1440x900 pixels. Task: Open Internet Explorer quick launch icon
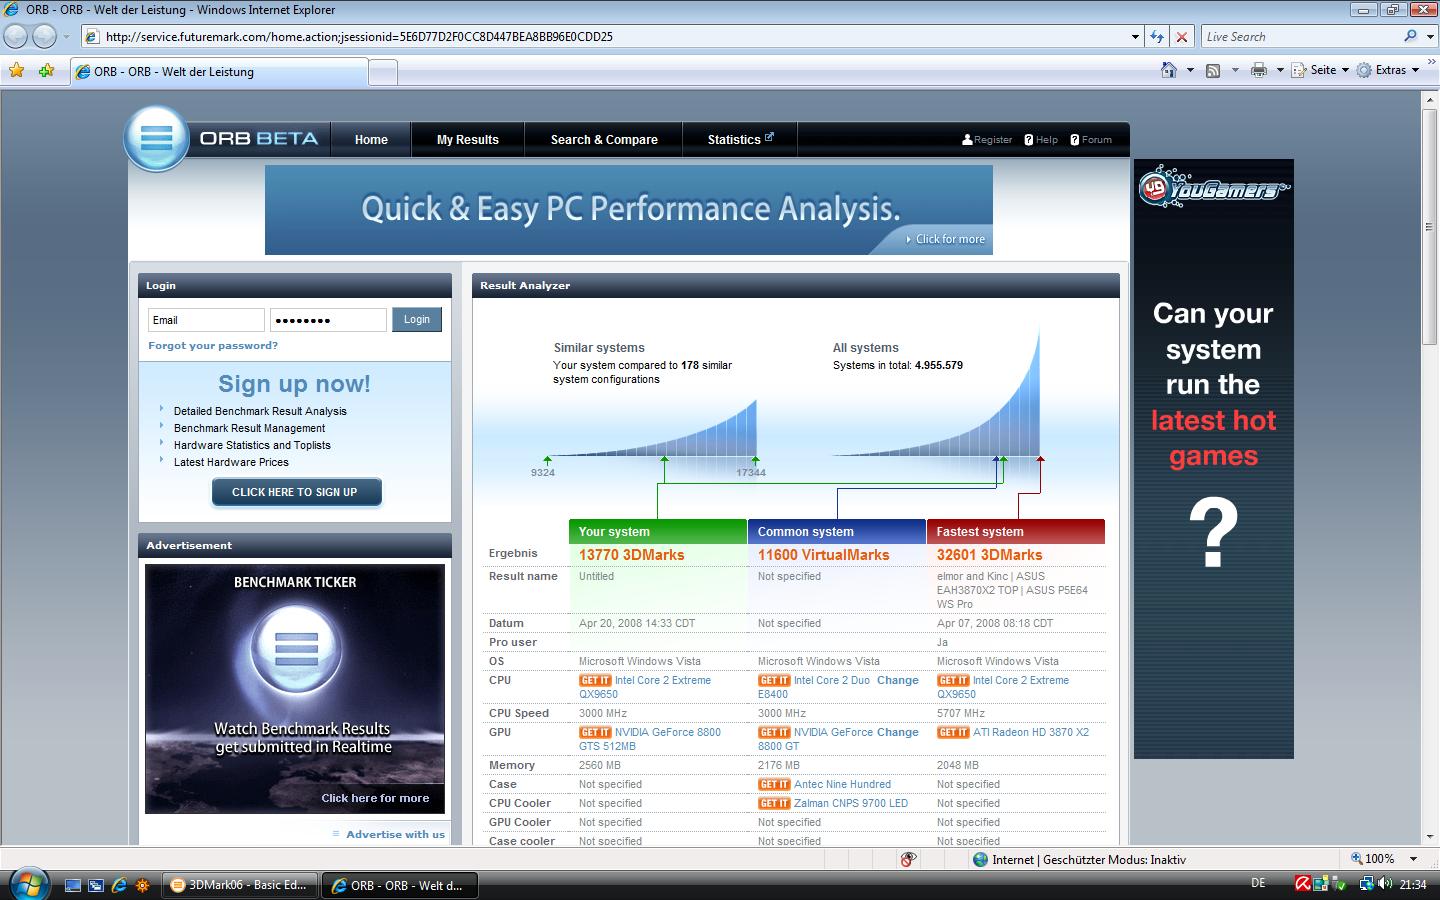pos(119,885)
